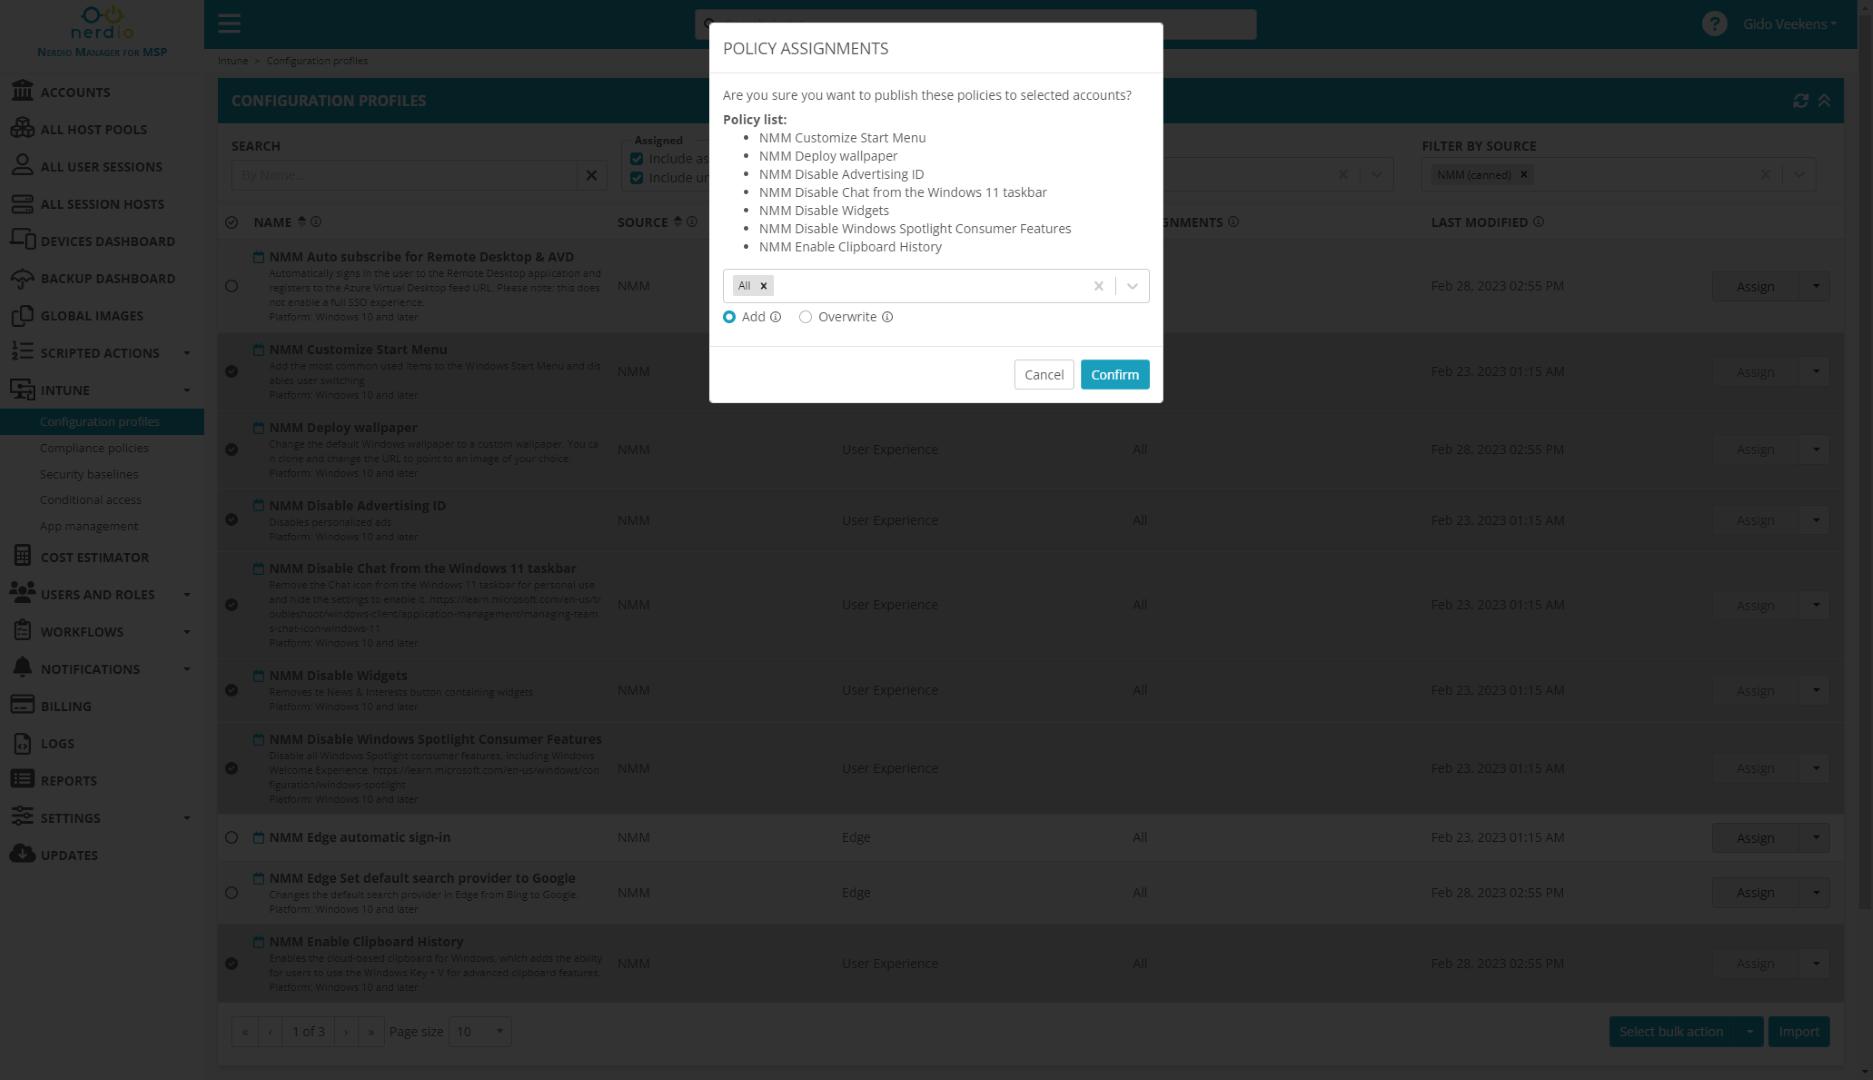Image resolution: width=1873 pixels, height=1080 pixels.
Task: Click the Settings sliders icon
Action: point(22,817)
